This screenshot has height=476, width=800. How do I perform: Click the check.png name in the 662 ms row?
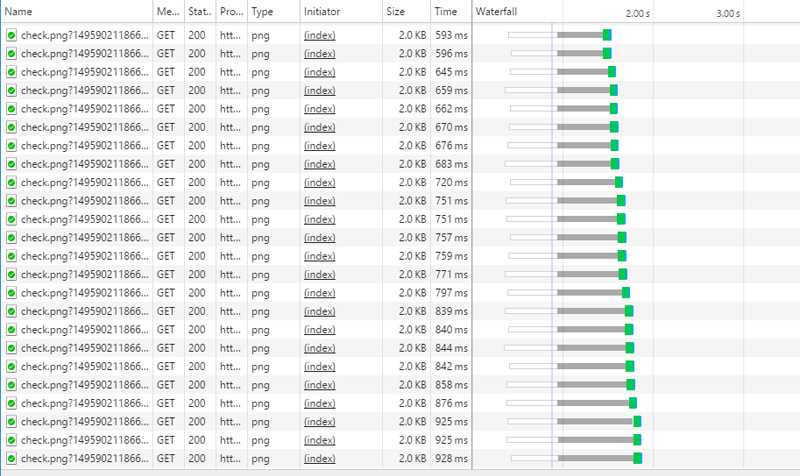[x=85, y=109]
